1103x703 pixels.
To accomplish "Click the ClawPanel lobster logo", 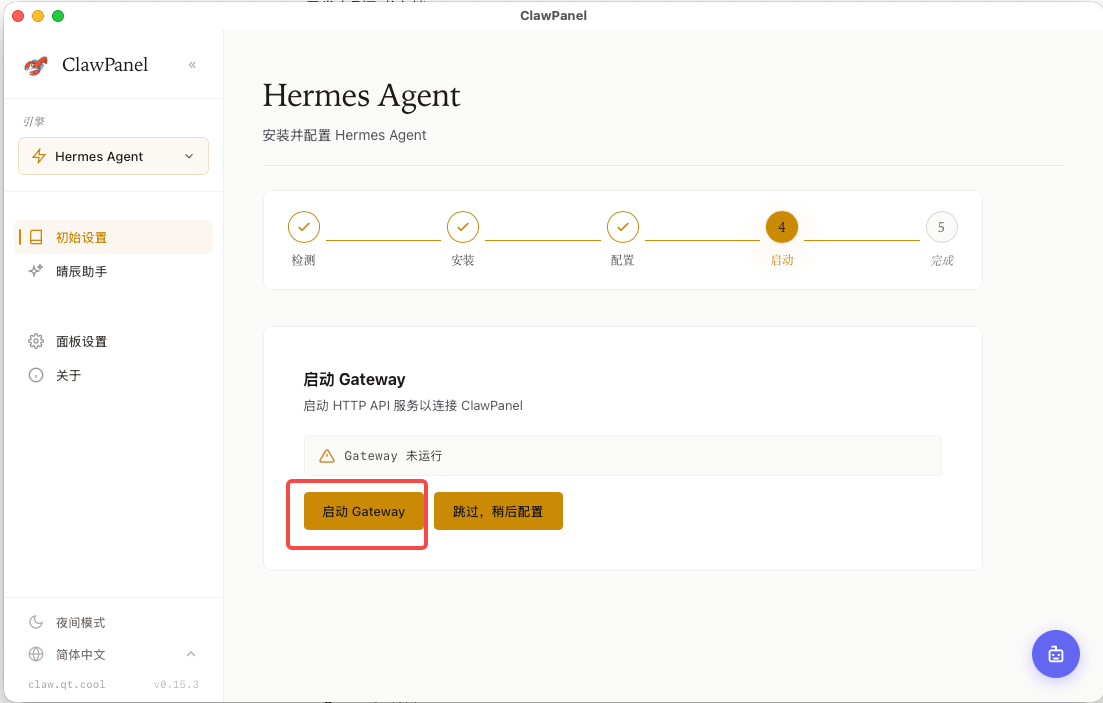I will click(x=36, y=65).
